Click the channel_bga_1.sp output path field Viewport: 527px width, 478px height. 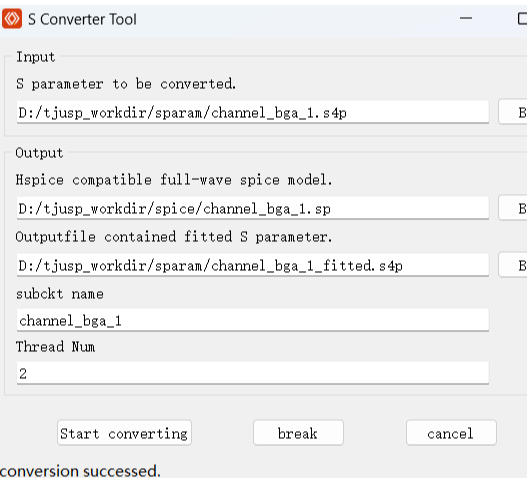[x=253, y=208]
